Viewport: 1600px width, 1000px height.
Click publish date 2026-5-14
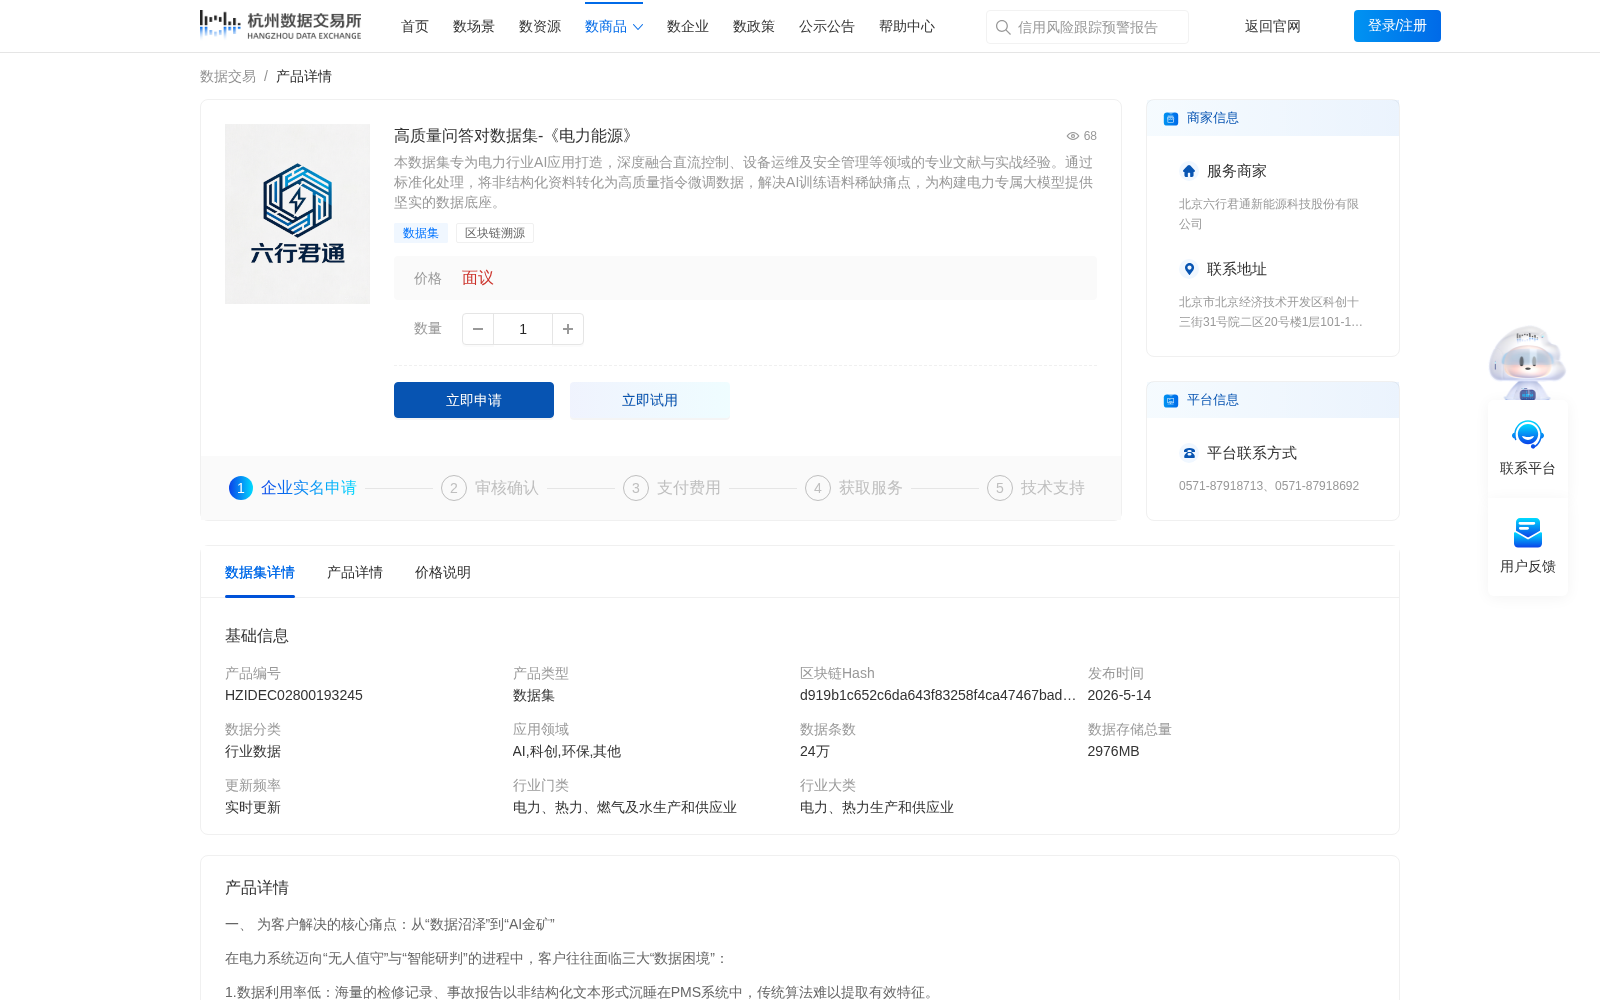[1119, 696]
